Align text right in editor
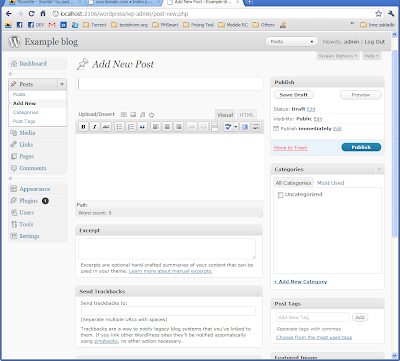Viewport: 400px width, 361px height. tap(179, 127)
